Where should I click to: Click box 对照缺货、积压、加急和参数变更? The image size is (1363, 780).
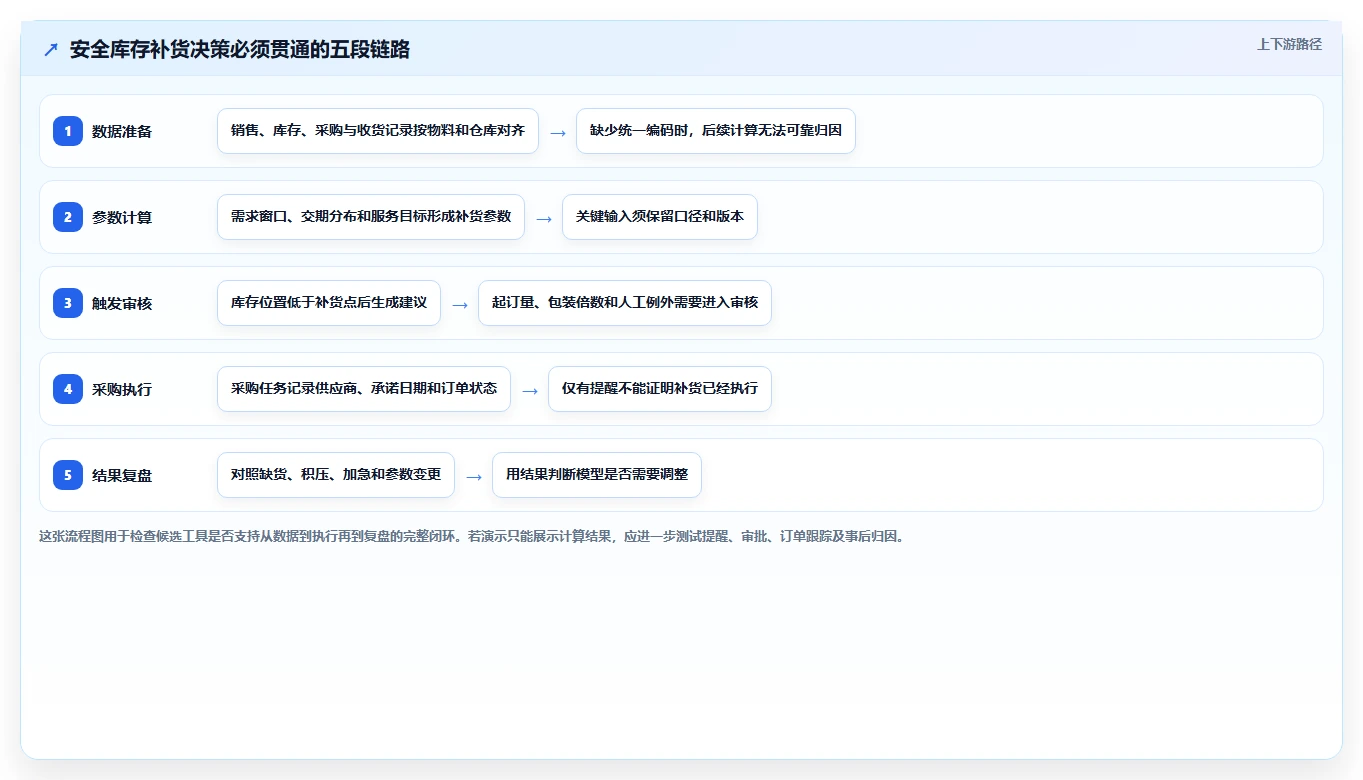(336, 475)
